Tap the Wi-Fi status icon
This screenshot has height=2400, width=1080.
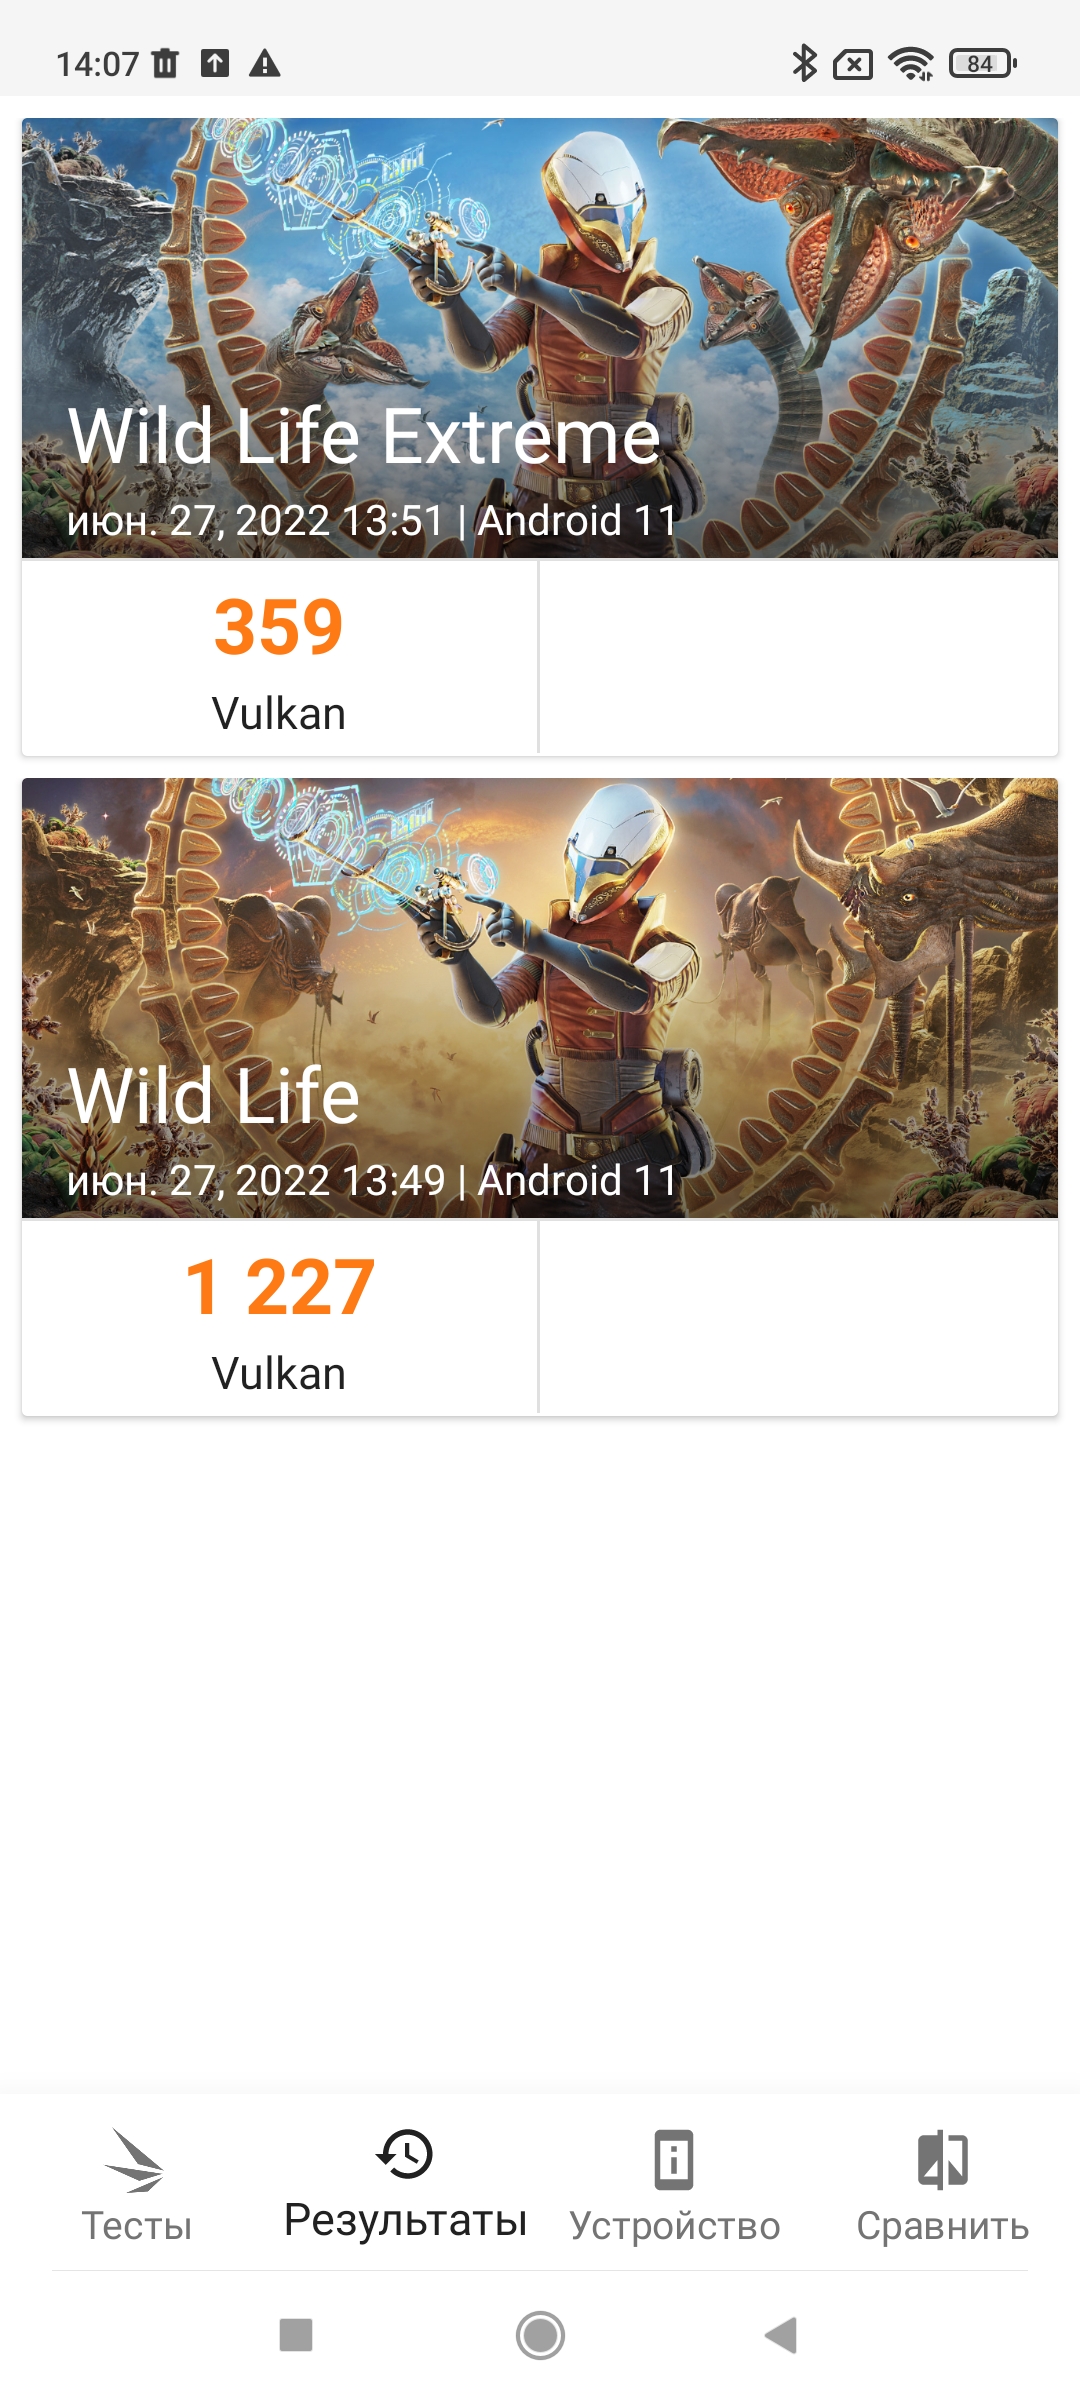(x=911, y=64)
